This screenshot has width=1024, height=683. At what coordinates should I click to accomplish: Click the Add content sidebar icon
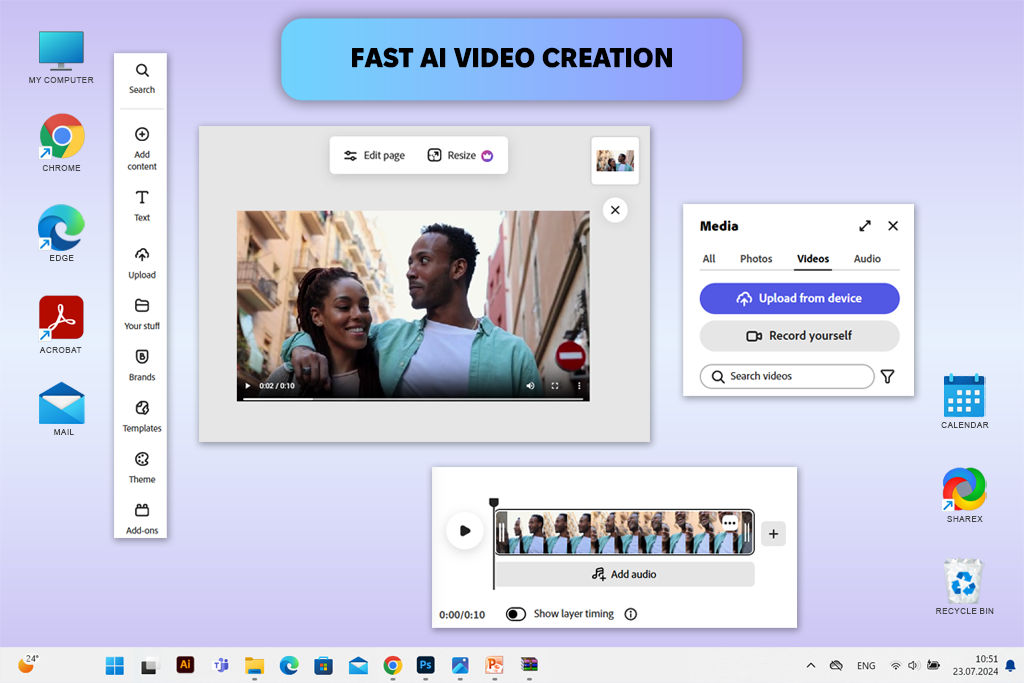tap(142, 148)
